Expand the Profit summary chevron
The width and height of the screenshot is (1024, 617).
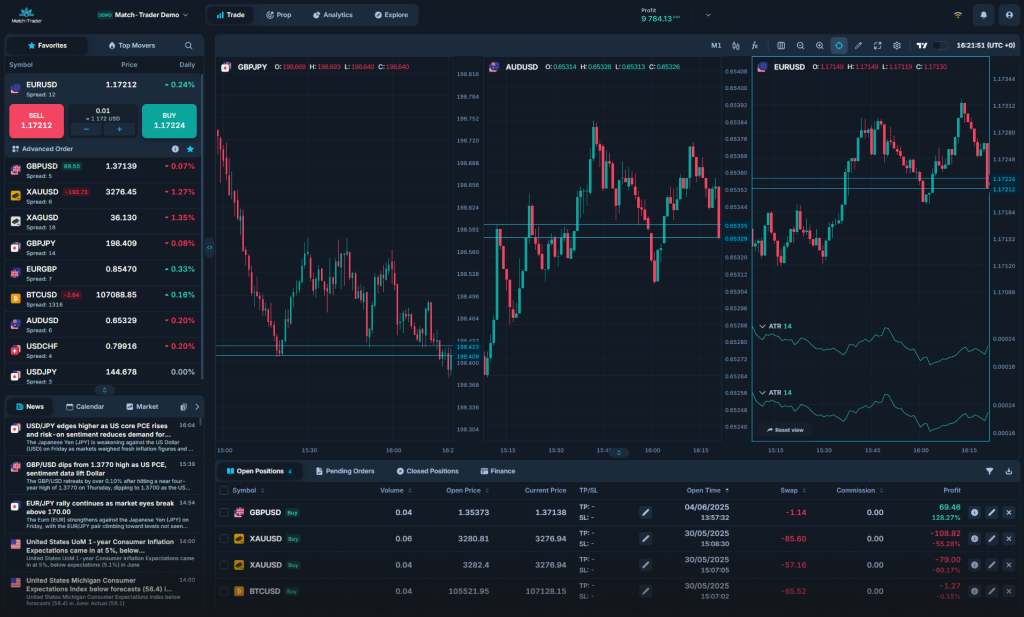tap(708, 15)
